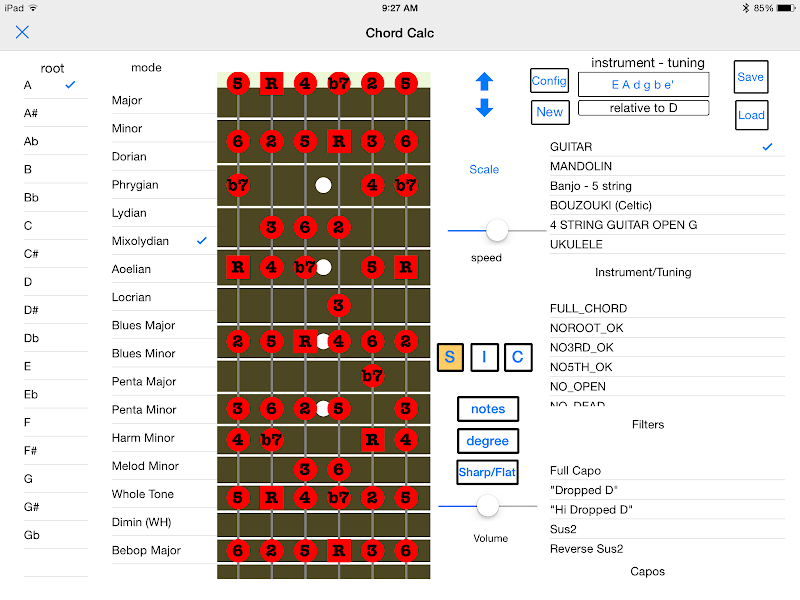Select root note E

(x=56, y=366)
